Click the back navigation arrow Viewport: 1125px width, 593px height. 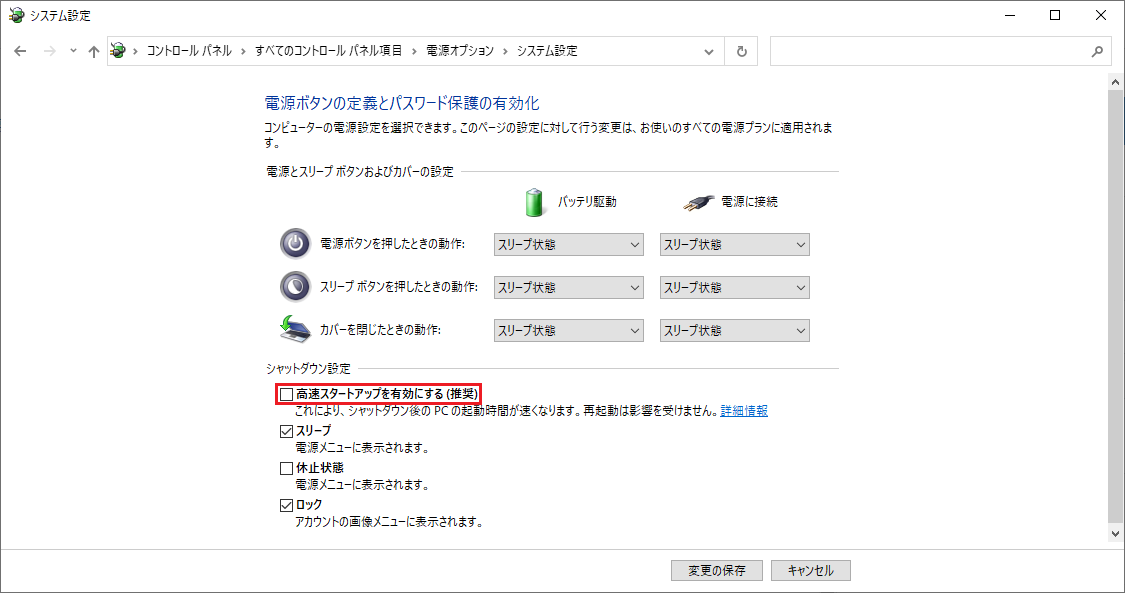tap(20, 51)
